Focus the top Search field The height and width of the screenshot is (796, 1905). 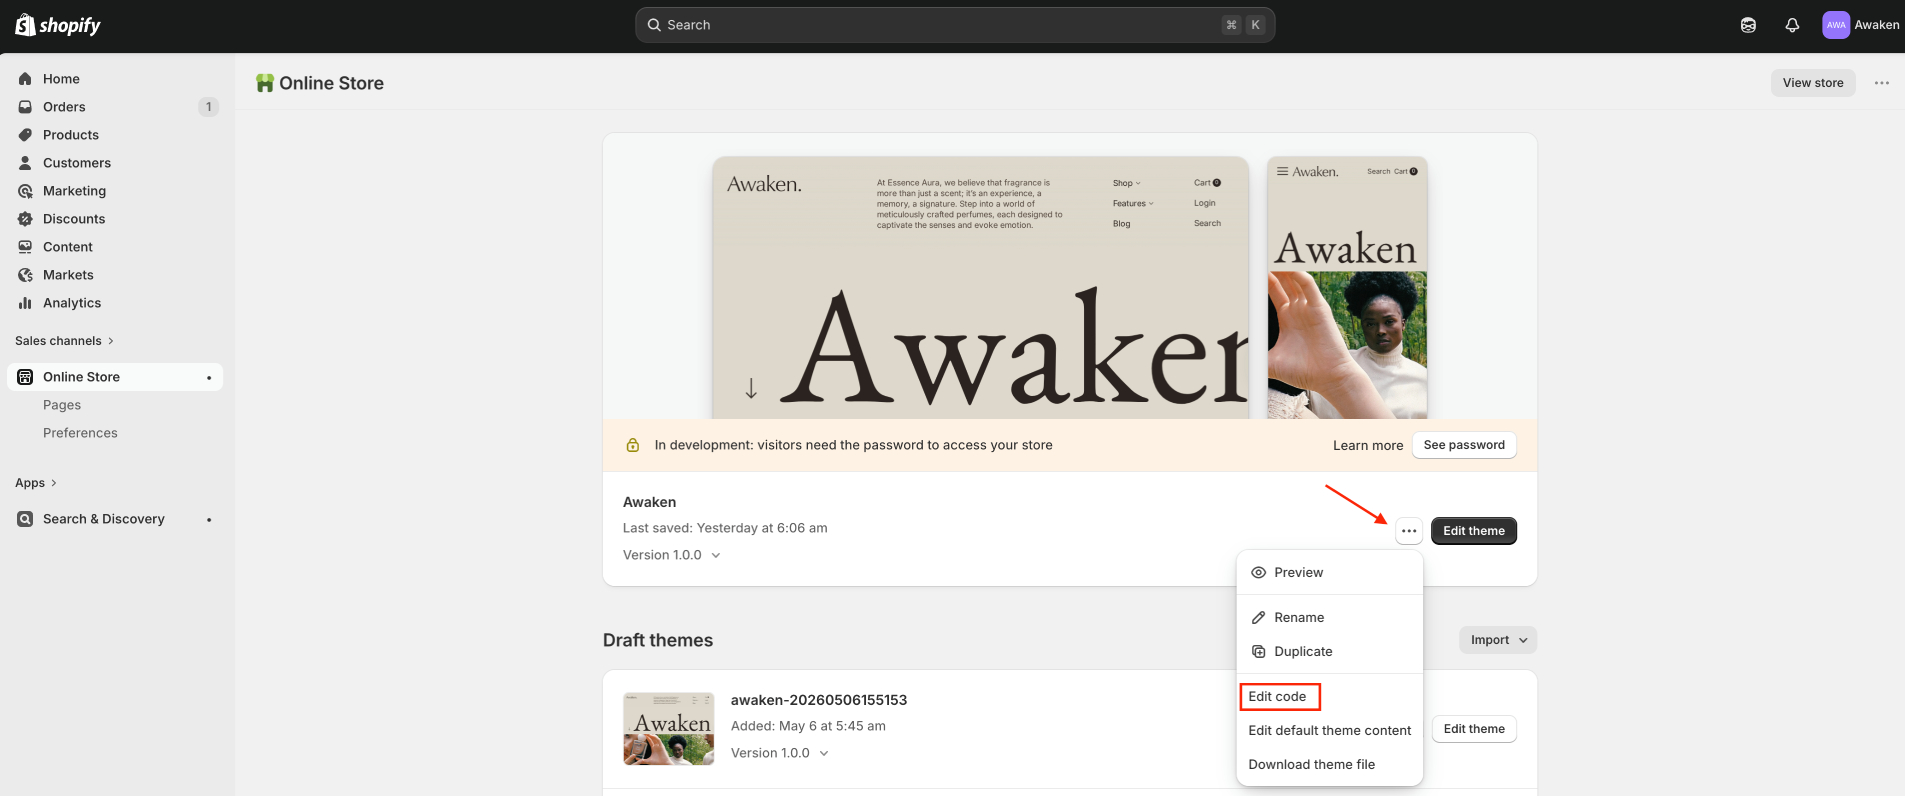[x=955, y=25]
